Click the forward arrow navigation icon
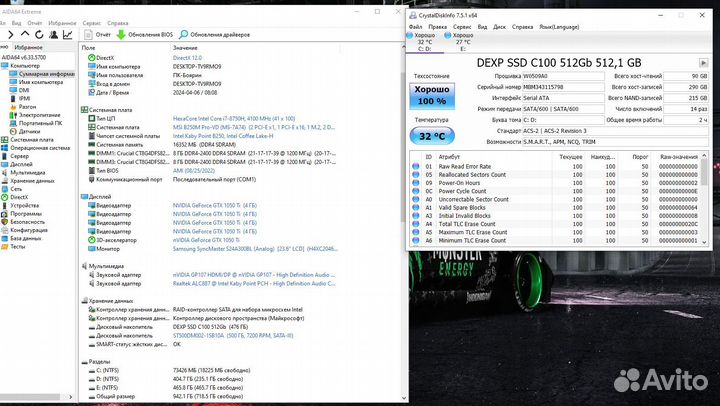720x406 pixels. point(11,34)
